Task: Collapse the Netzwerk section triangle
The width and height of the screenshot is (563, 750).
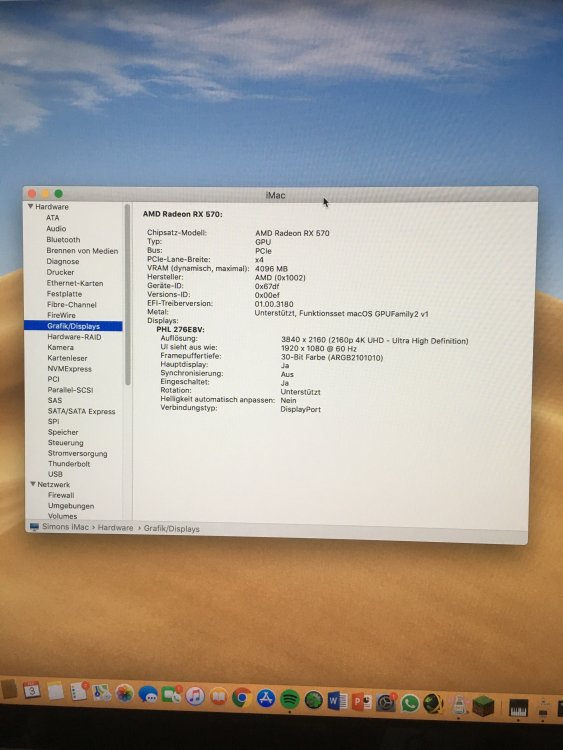Action: [x=33, y=484]
